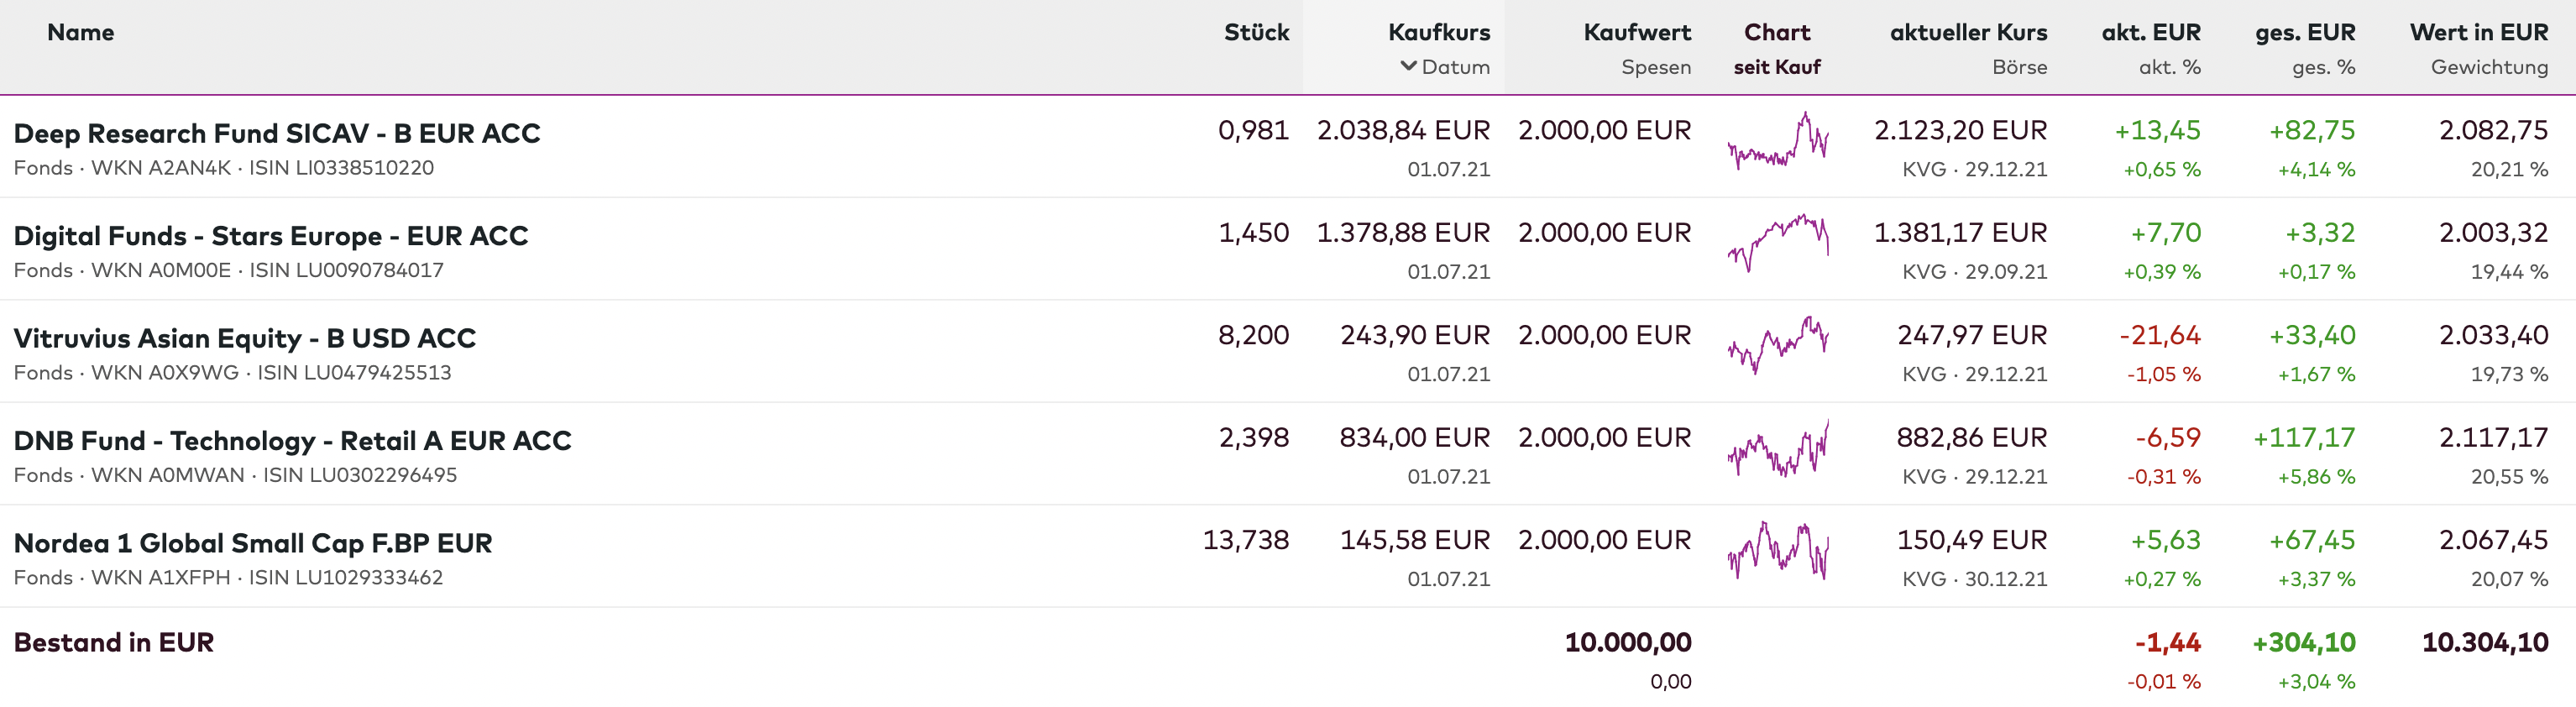This screenshot has height=707, width=2576.
Task: Sort table by Kaufkurs column
Action: (x=1438, y=32)
